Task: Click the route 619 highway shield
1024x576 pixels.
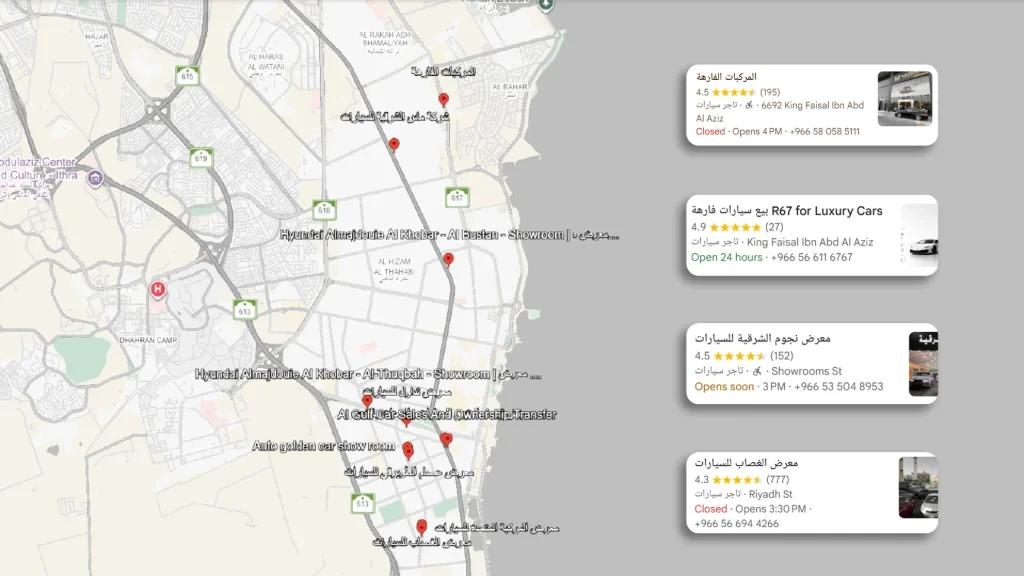Action: (201, 157)
